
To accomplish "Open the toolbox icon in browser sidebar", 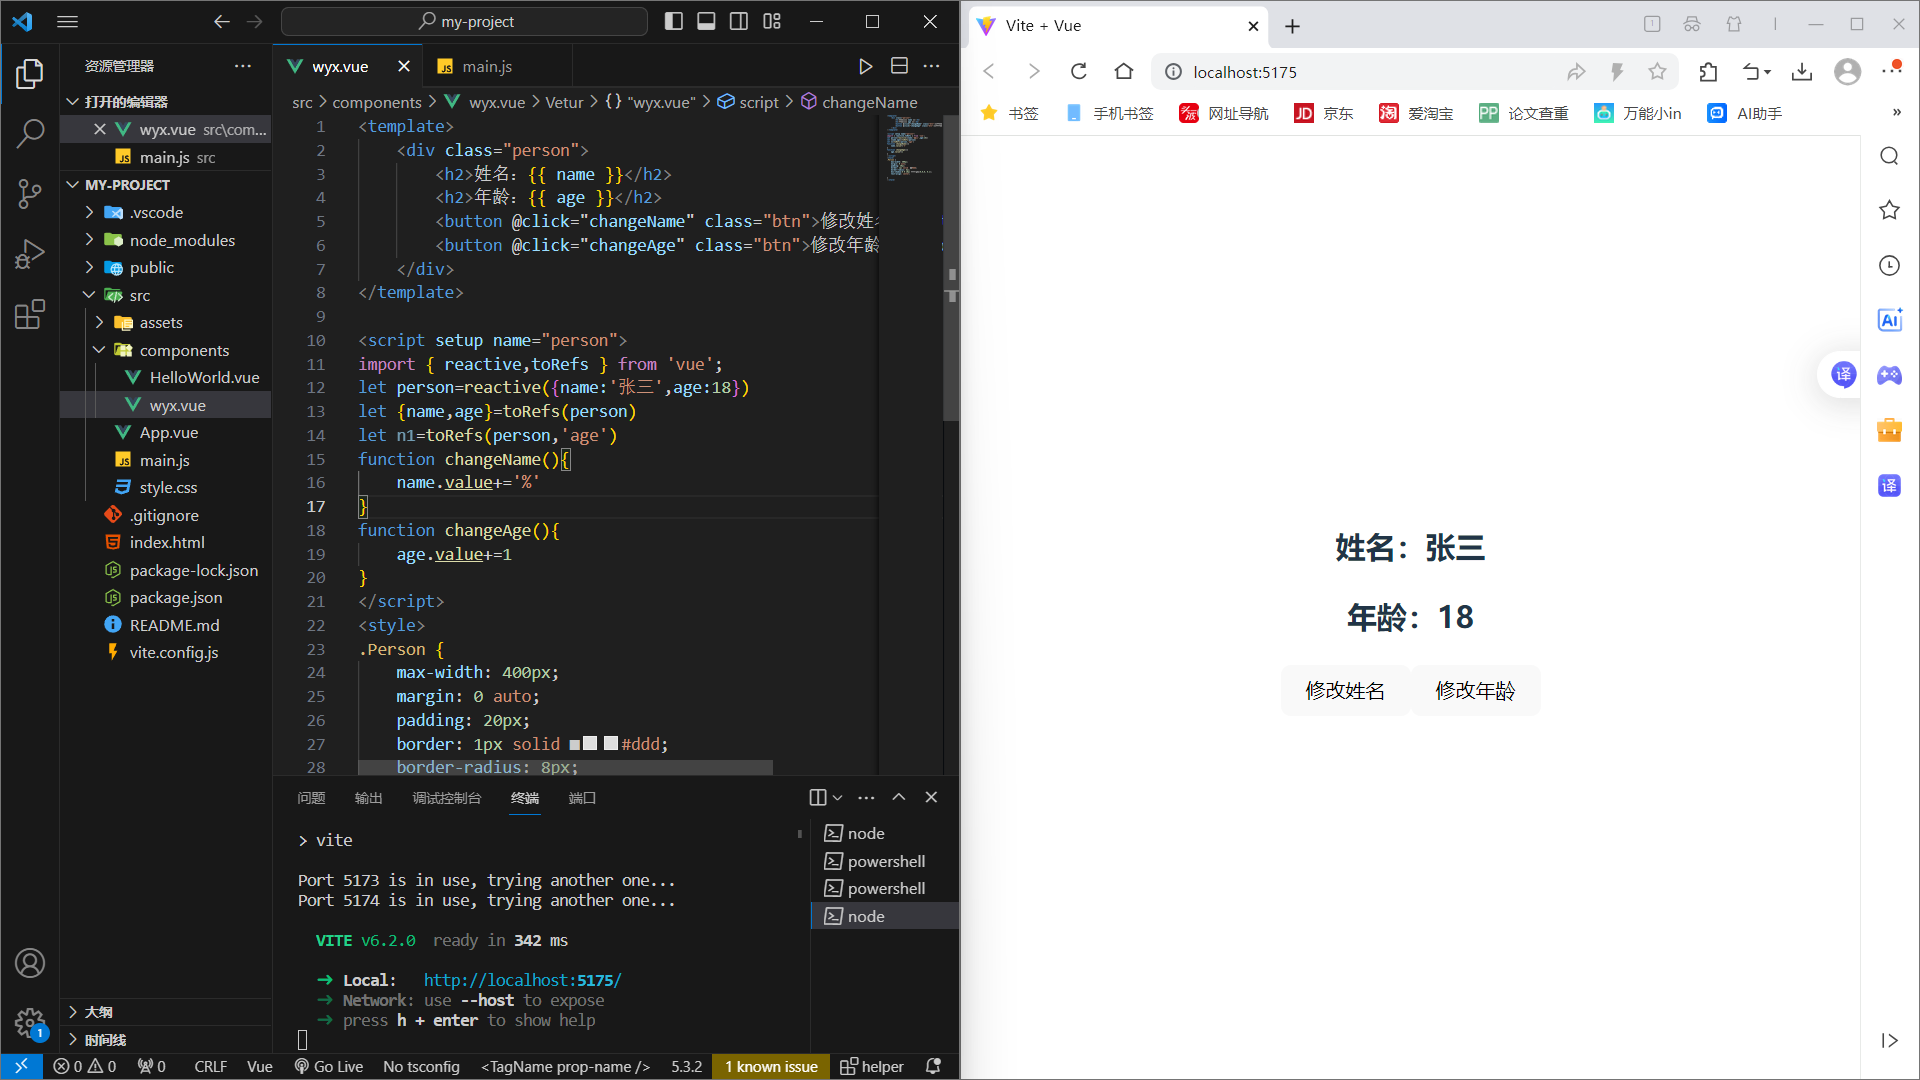I will [x=1889, y=430].
